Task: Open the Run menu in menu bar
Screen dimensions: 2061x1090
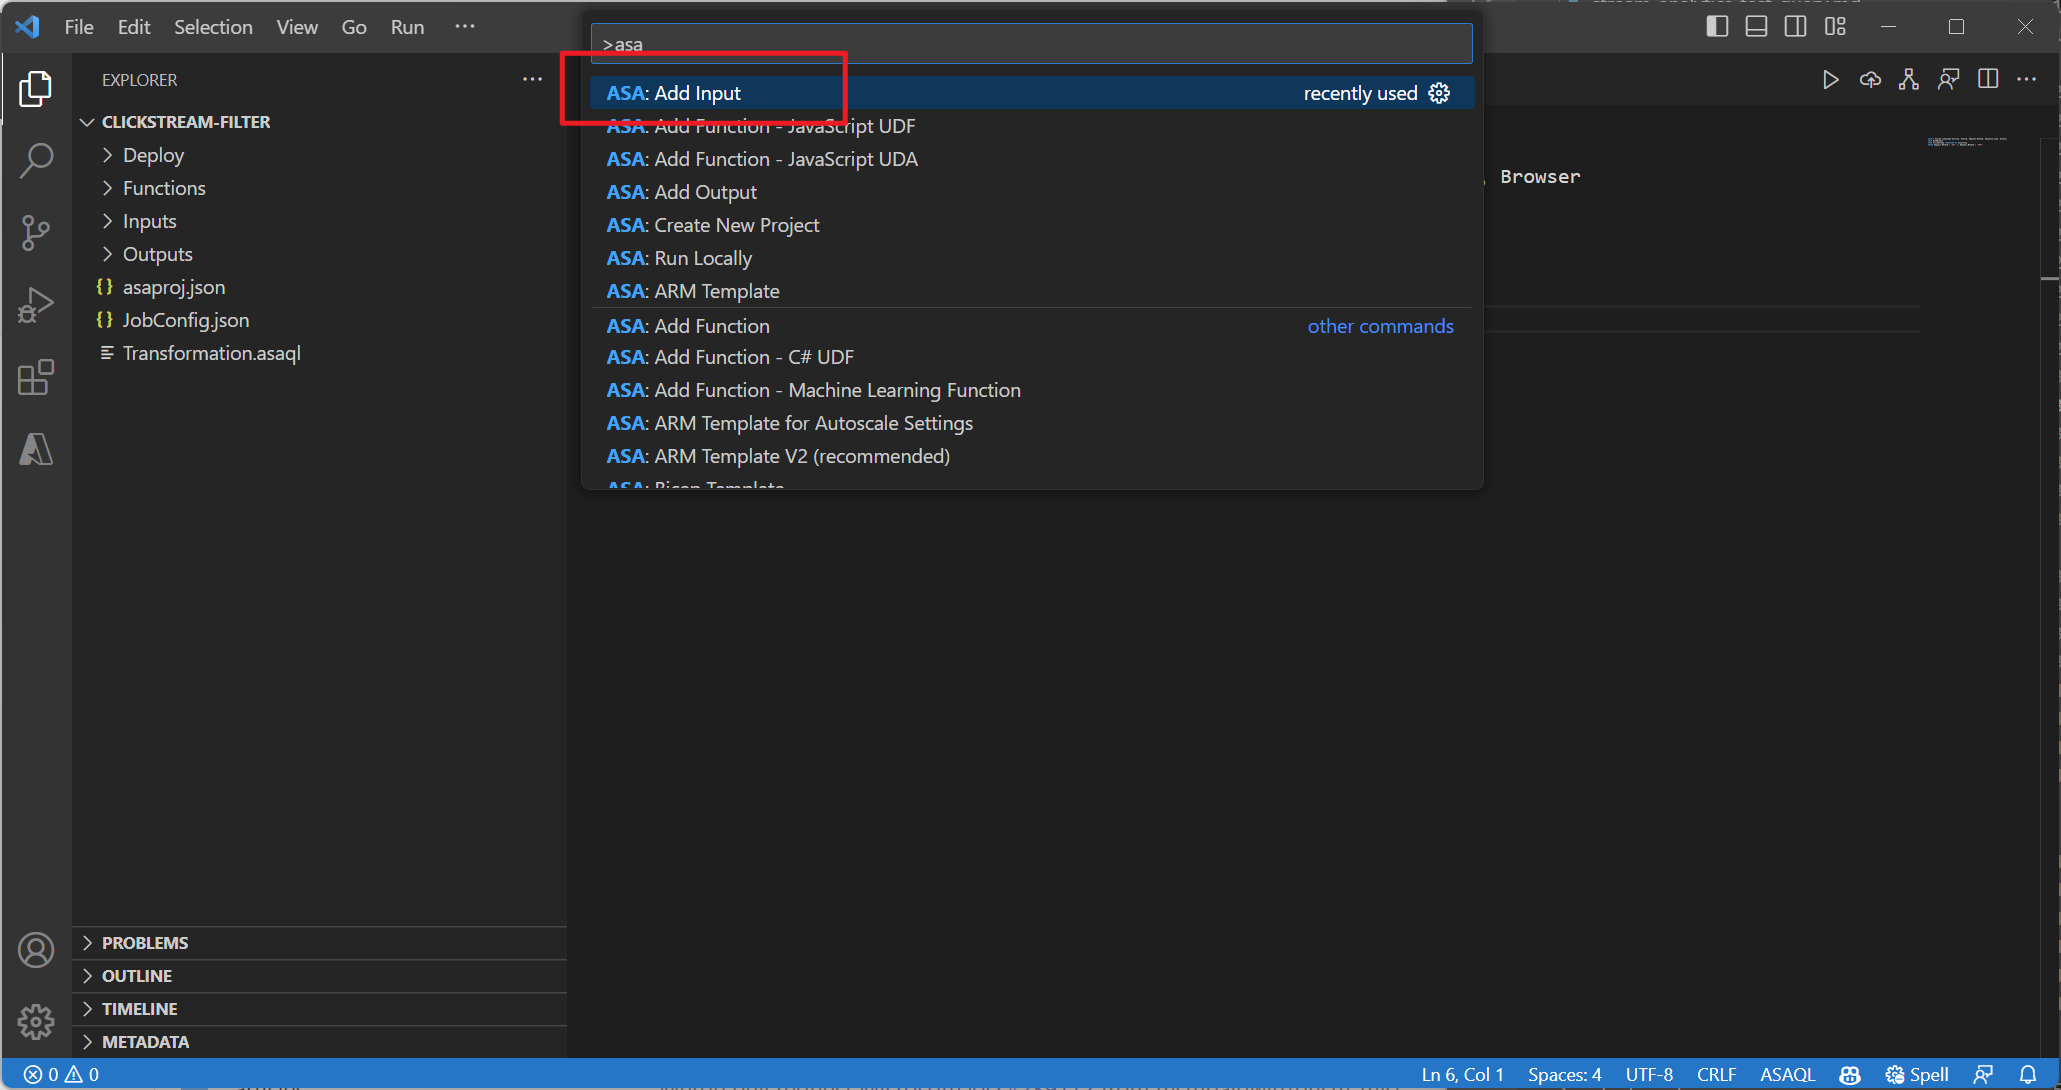Action: pos(408,26)
